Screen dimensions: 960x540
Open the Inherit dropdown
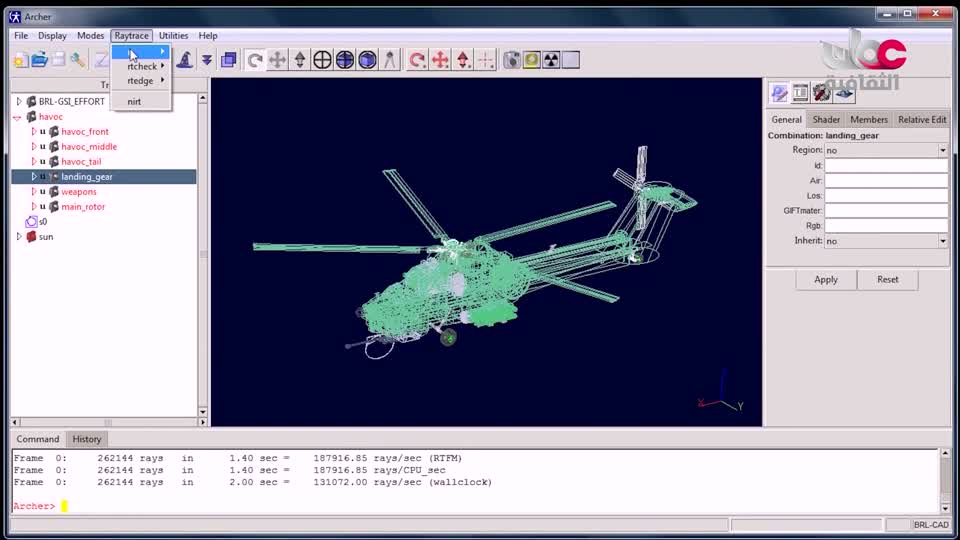(x=942, y=241)
